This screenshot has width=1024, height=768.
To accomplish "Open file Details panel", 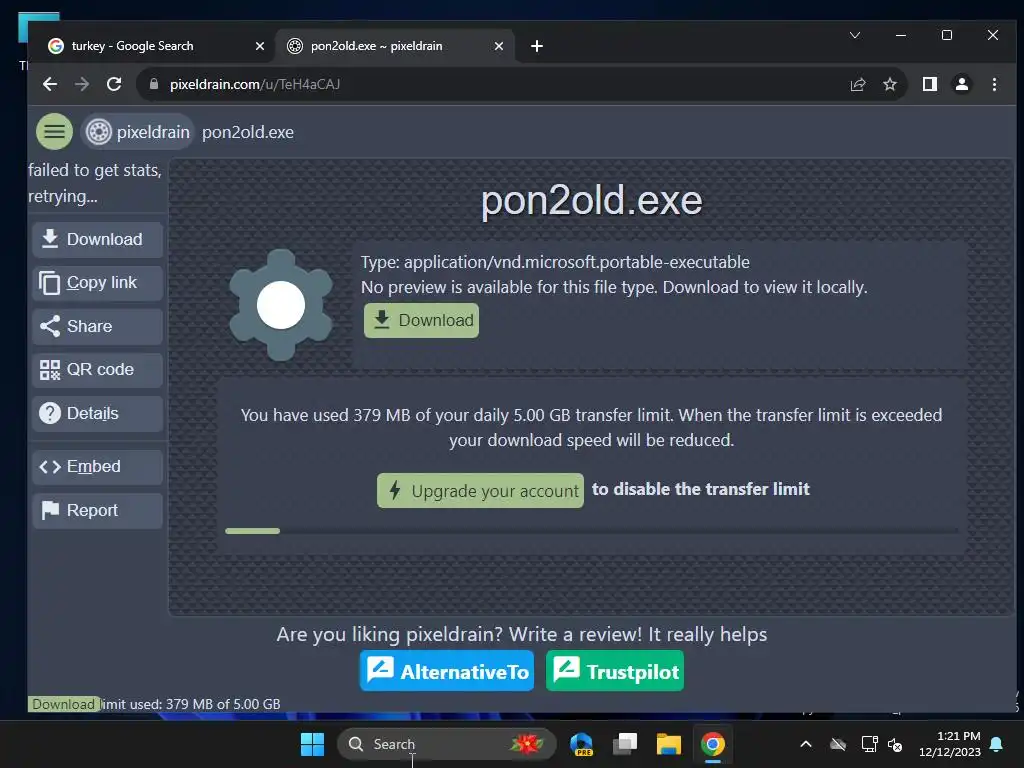I will tap(97, 413).
